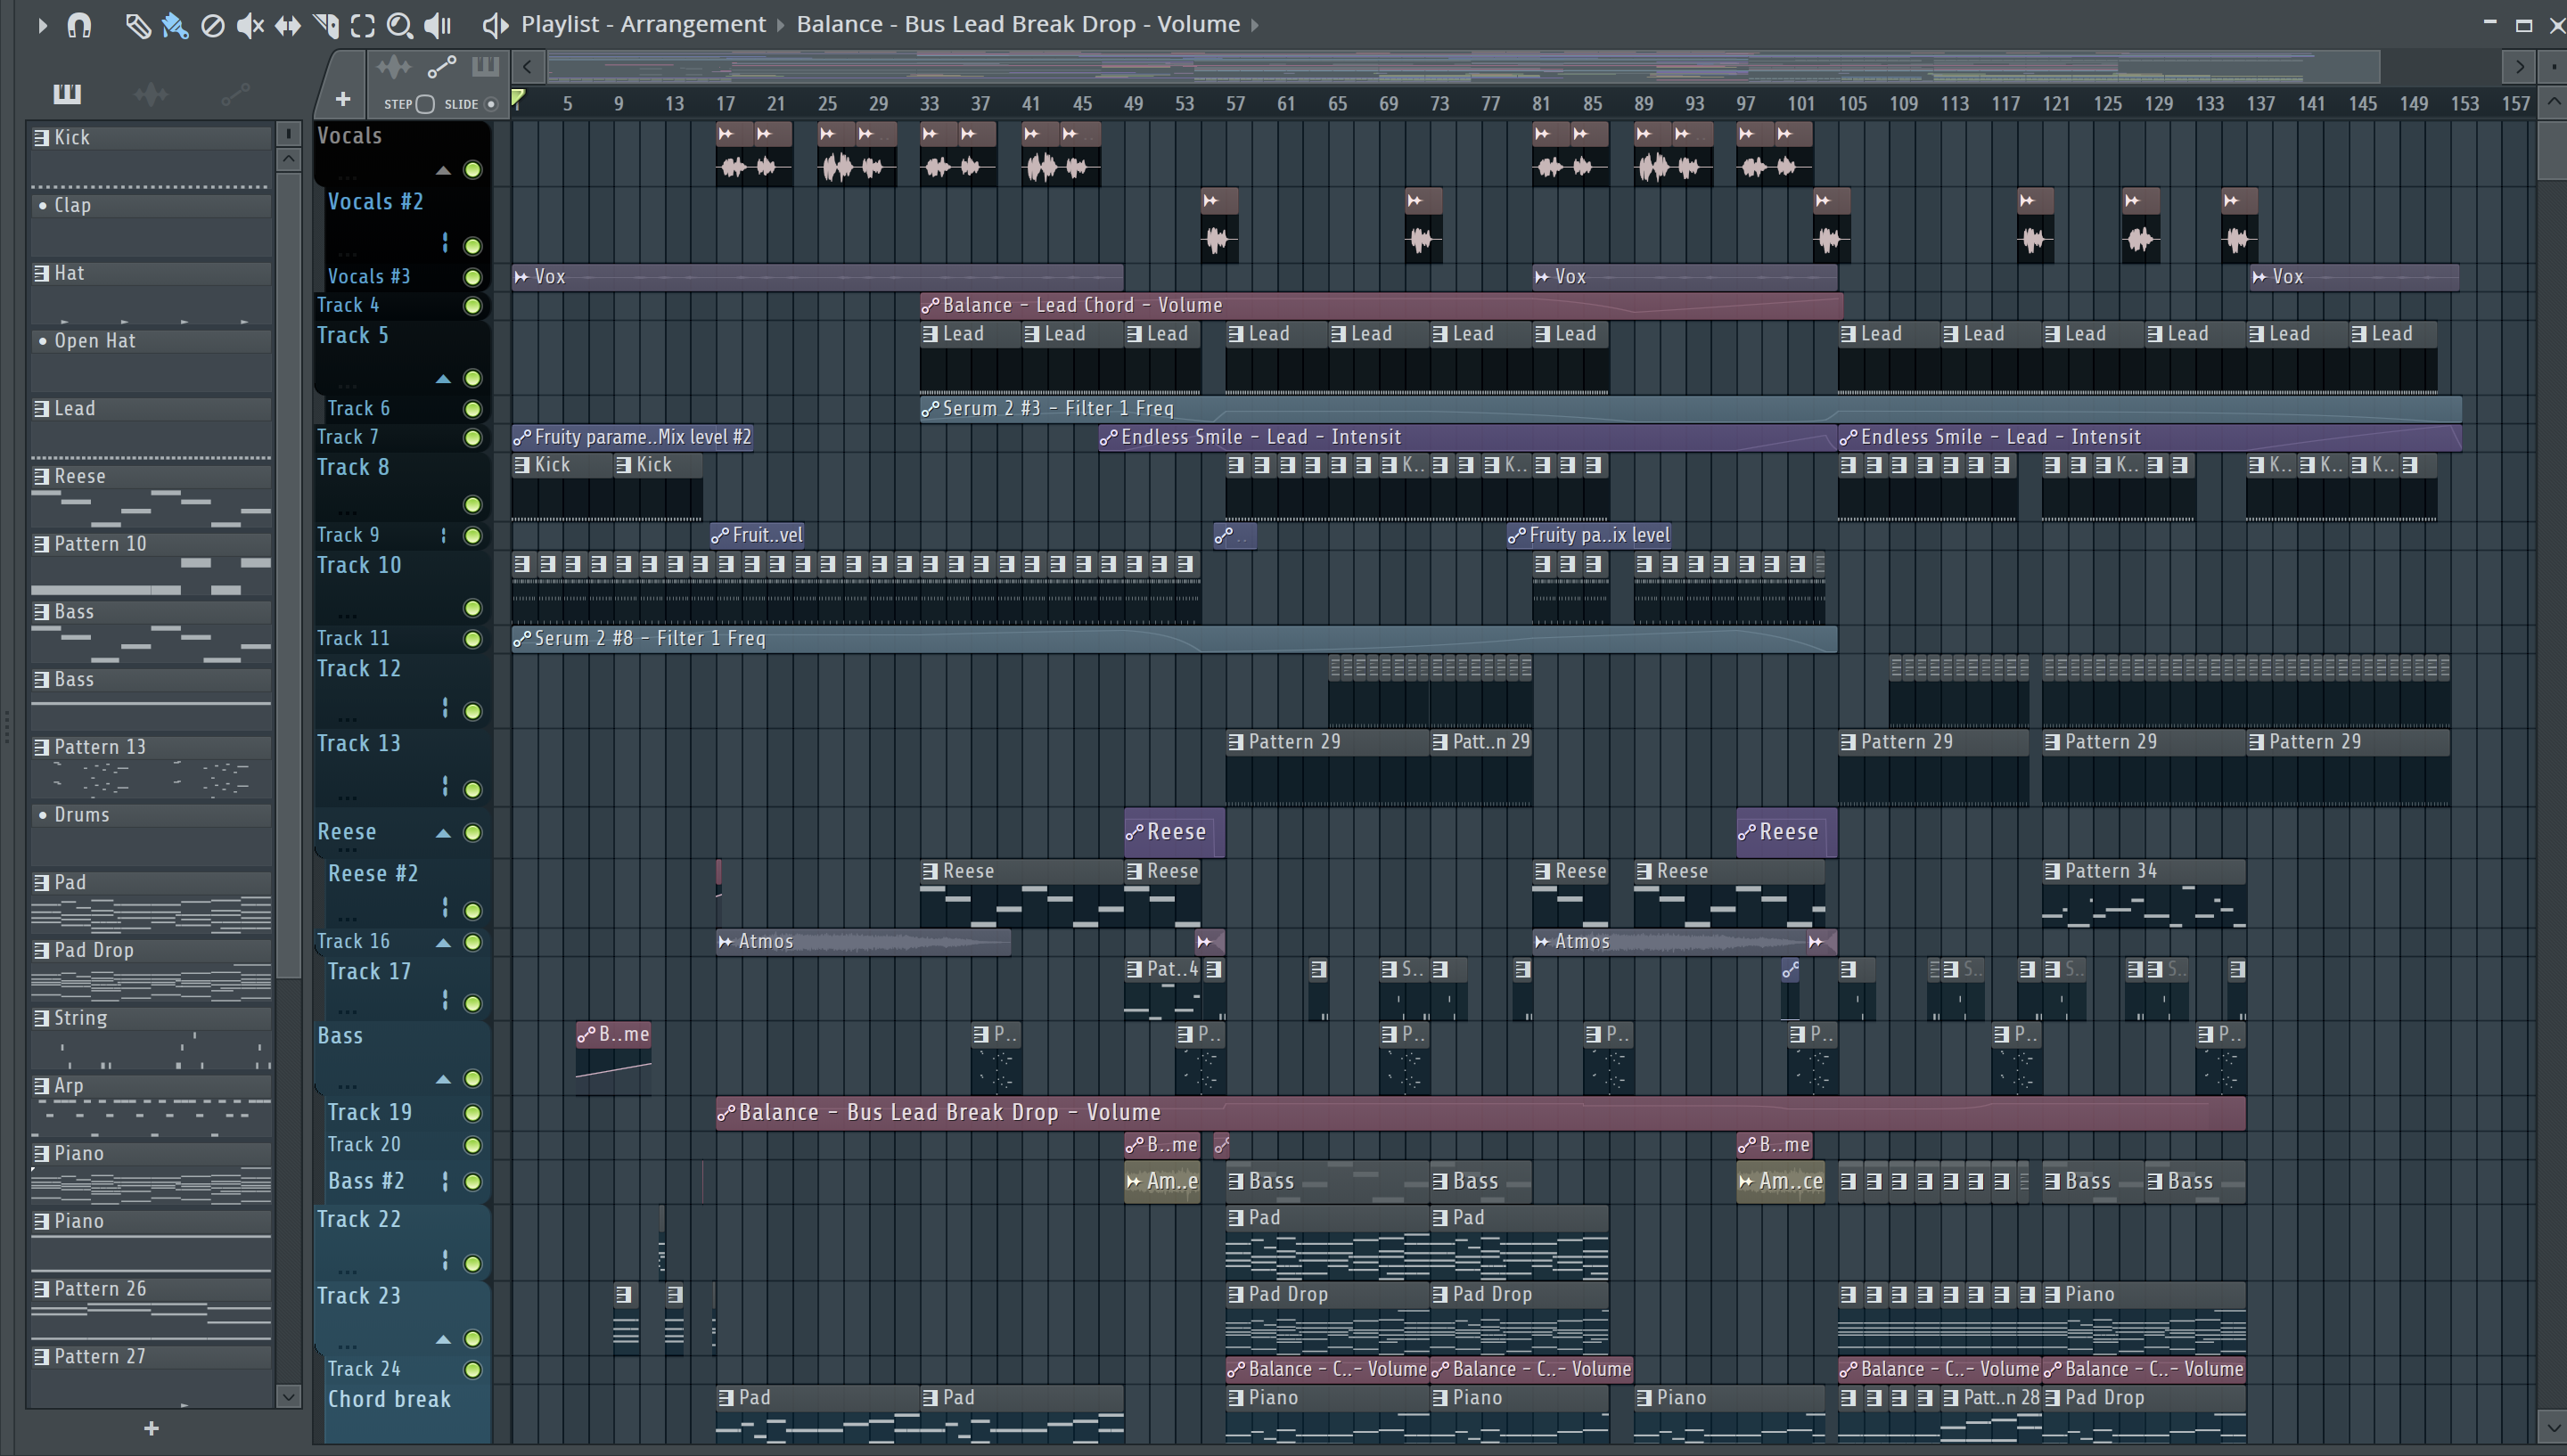The image size is (2567, 1456).
Task: Toggle the pattern clip focus piano icon
Action: [485, 67]
